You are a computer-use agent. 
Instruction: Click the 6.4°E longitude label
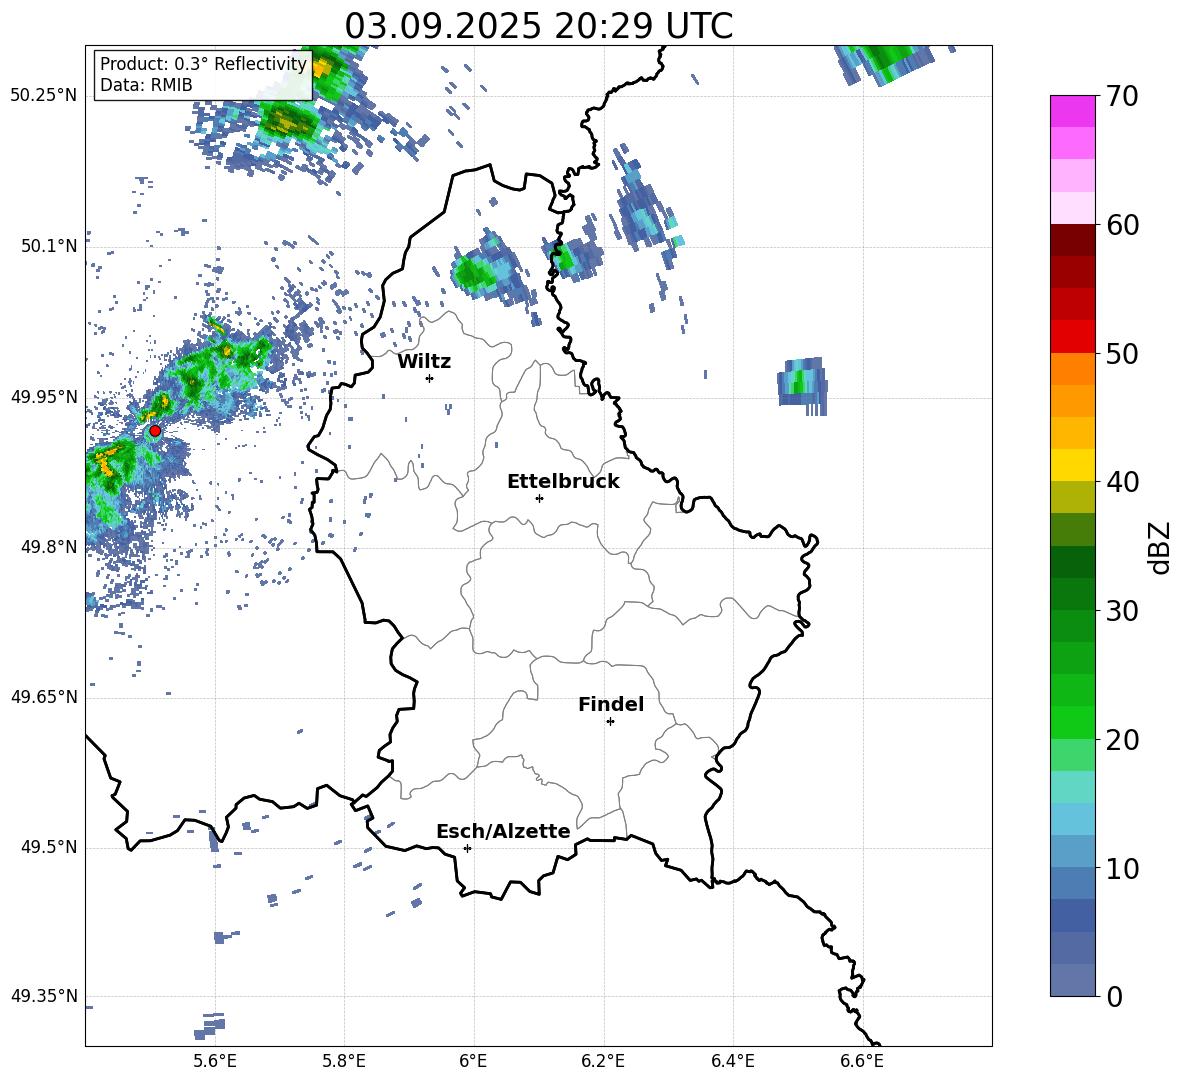(x=732, y=1061)
